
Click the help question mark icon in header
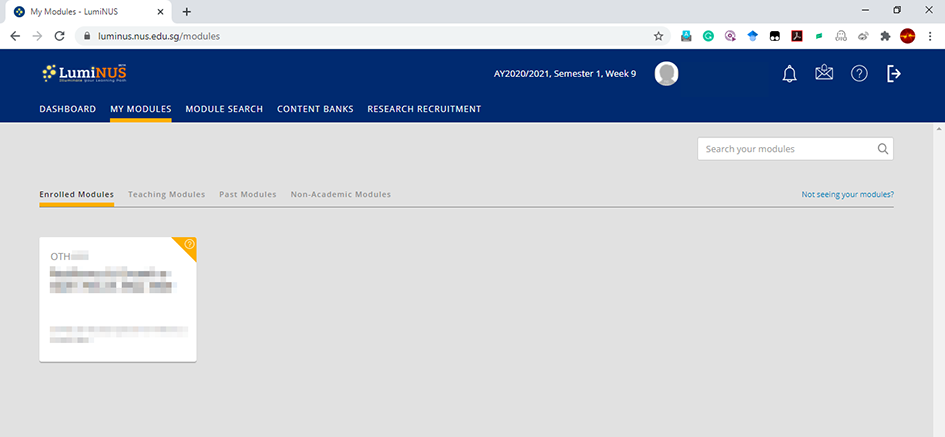tap(859, 74)
